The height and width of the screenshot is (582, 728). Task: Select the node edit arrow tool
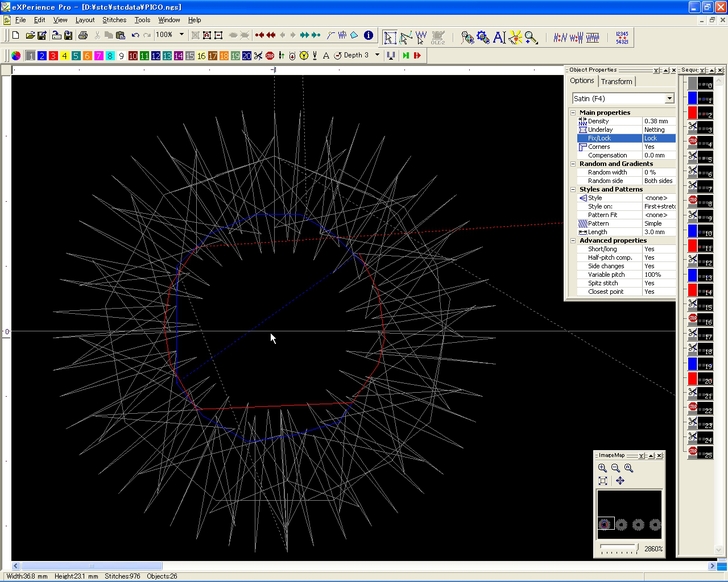point(406,38)
